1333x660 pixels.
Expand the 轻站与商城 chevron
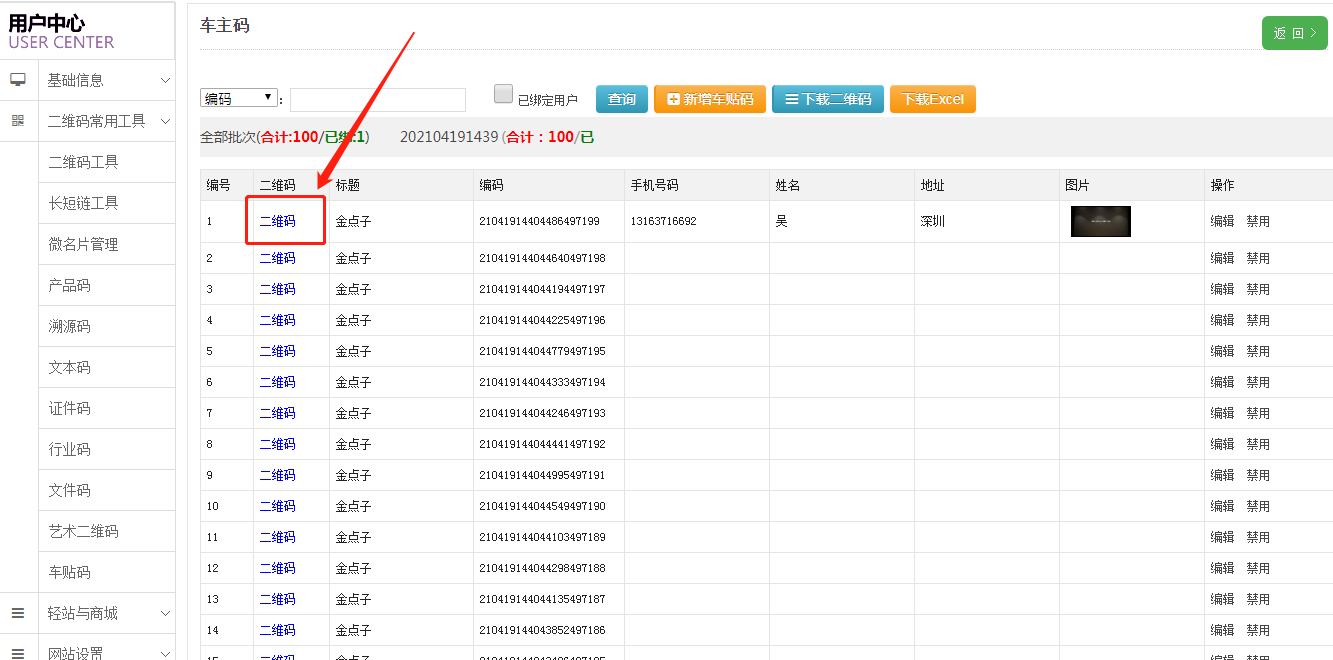click(x=166, y=613)
